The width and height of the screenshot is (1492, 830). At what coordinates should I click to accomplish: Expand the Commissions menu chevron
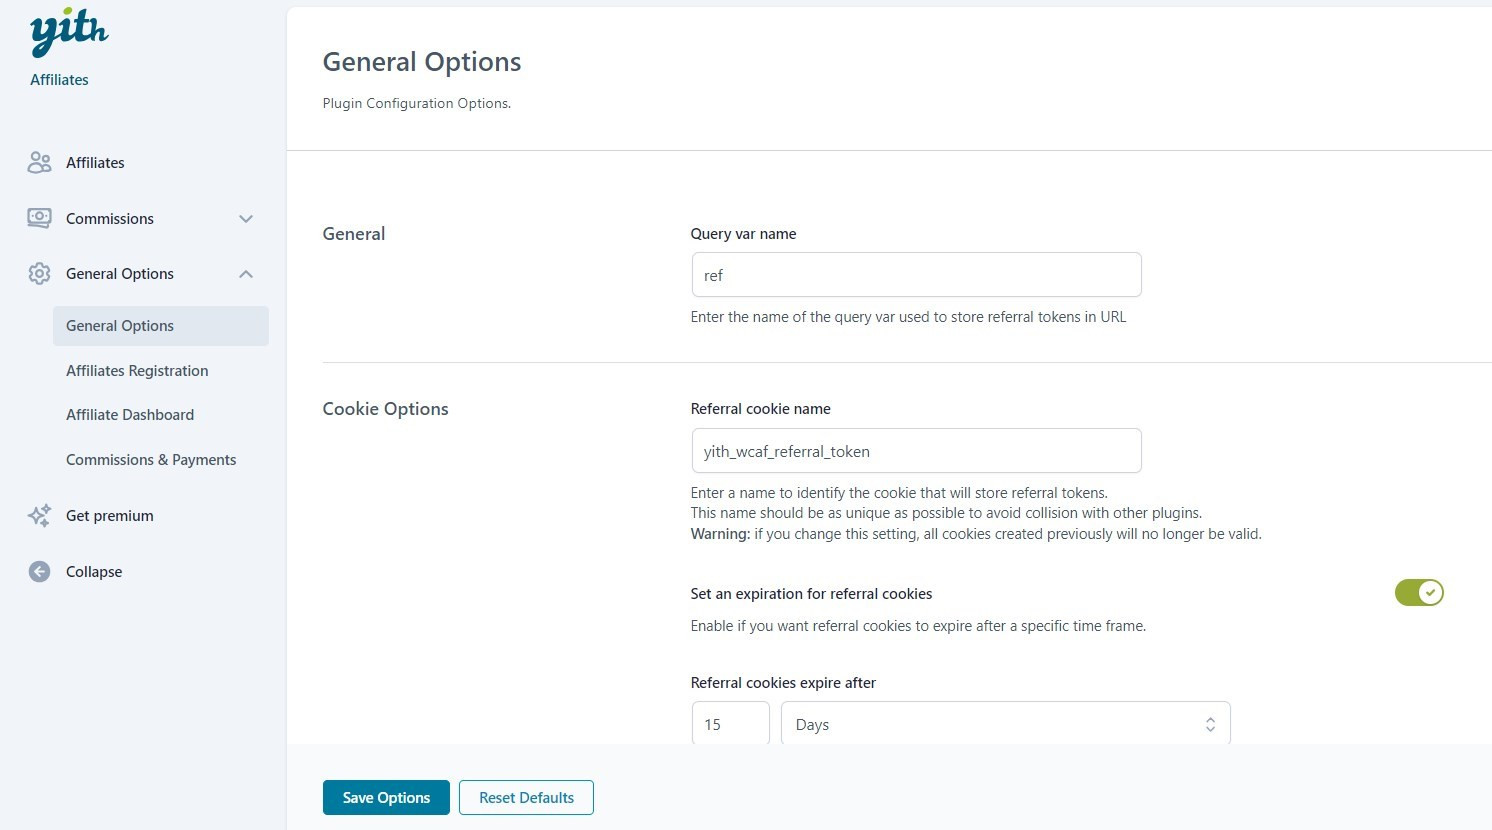pyautogui.click(x=246, y=218)
